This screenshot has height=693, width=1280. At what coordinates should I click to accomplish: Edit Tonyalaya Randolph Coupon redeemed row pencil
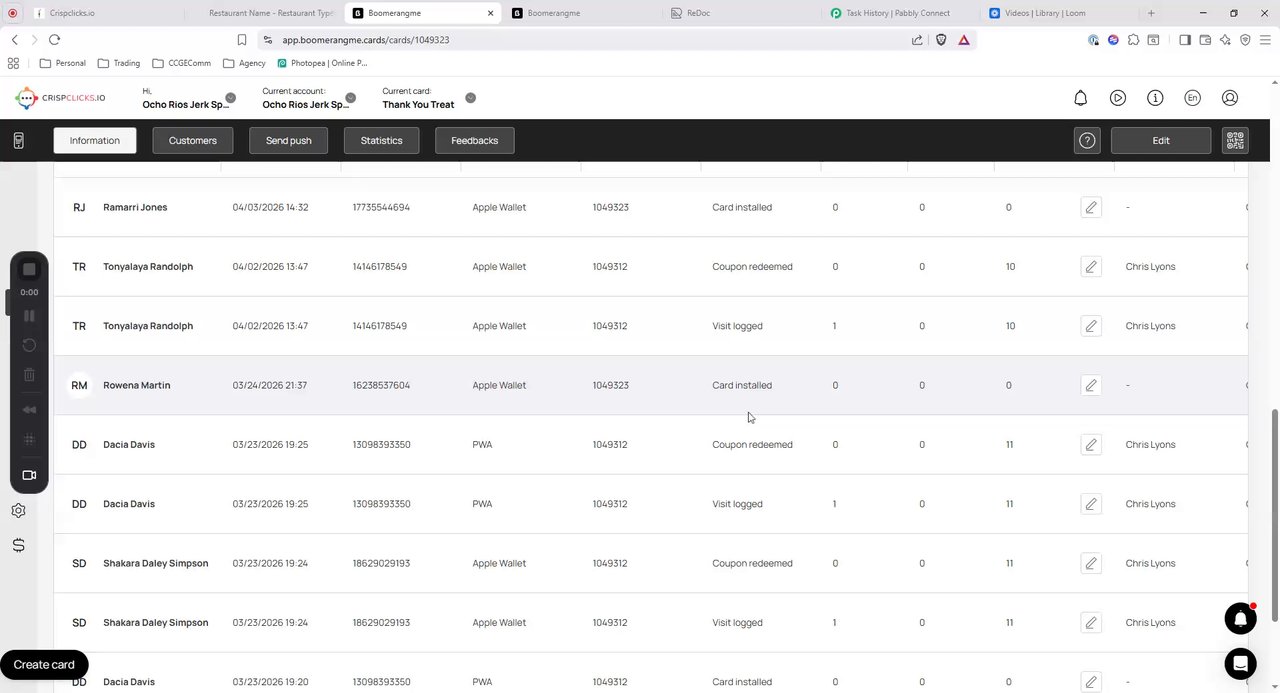pos(1091,267)
